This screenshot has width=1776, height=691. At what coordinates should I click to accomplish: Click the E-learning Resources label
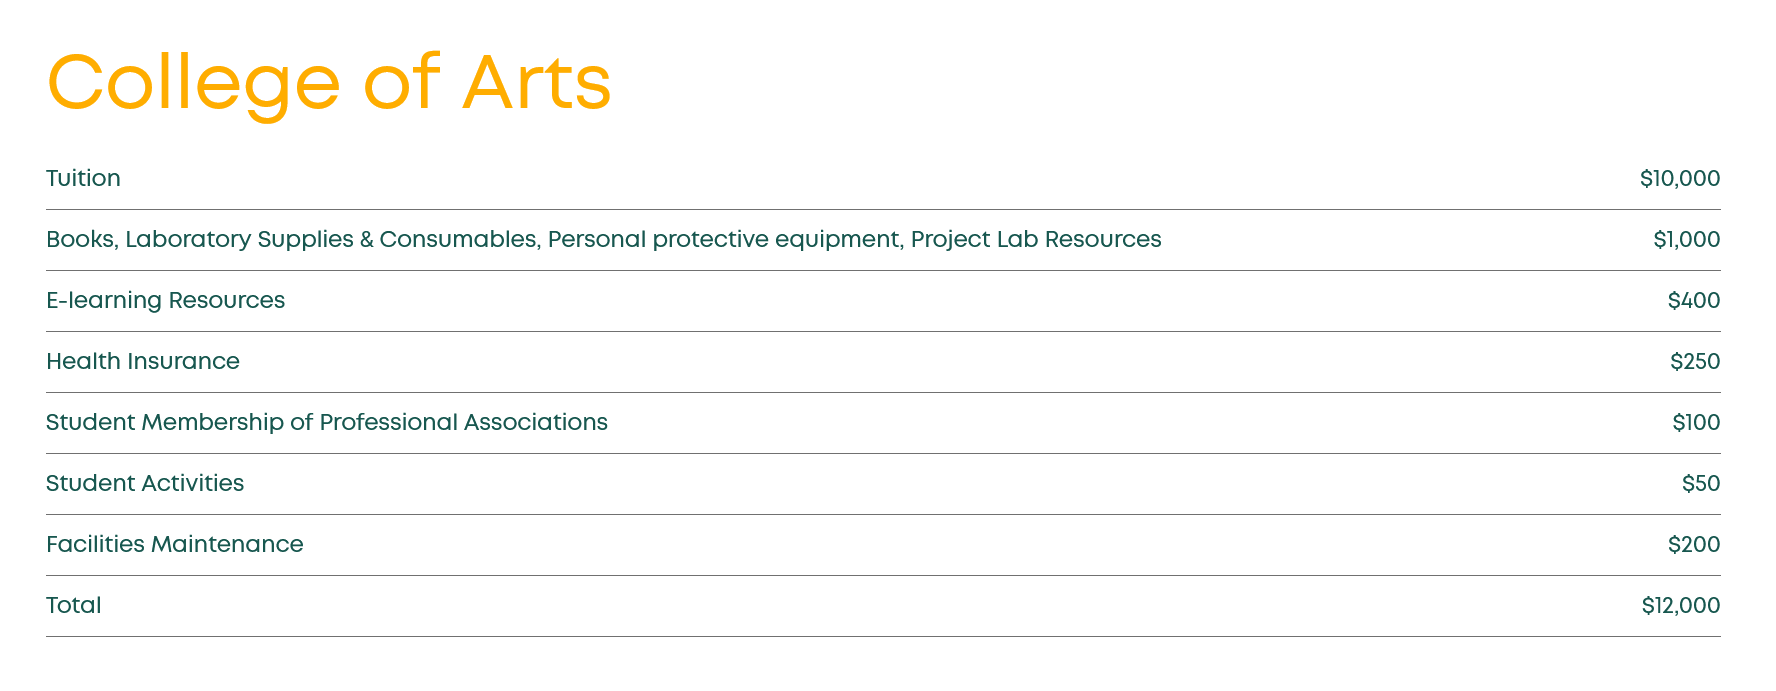tap(165, 301)
